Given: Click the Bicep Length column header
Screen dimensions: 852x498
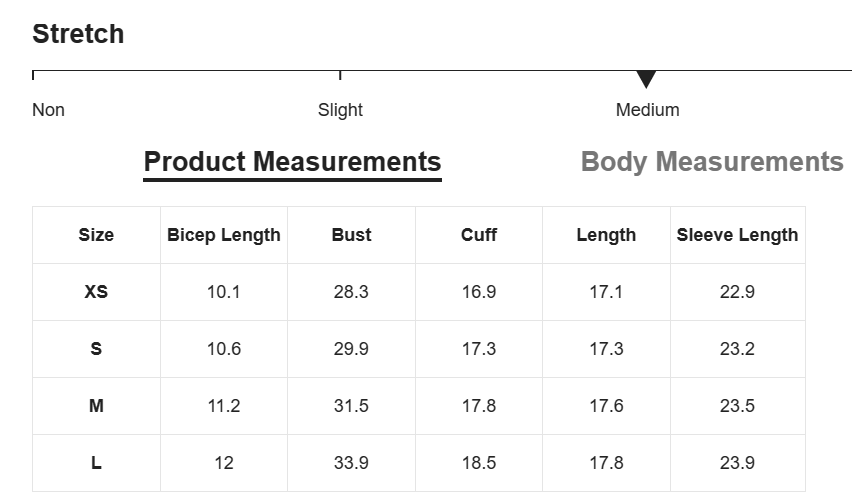Looking at the screenshot, I should coord(224,235).
